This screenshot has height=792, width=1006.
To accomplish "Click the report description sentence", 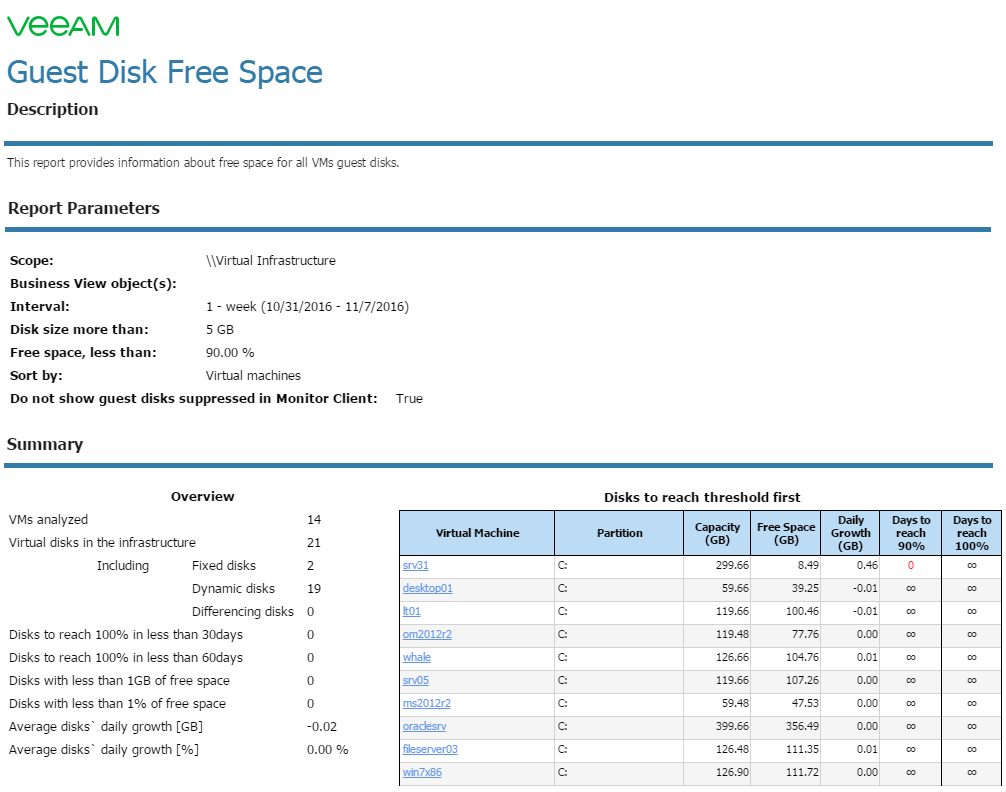I will click(x=203, y=163).
